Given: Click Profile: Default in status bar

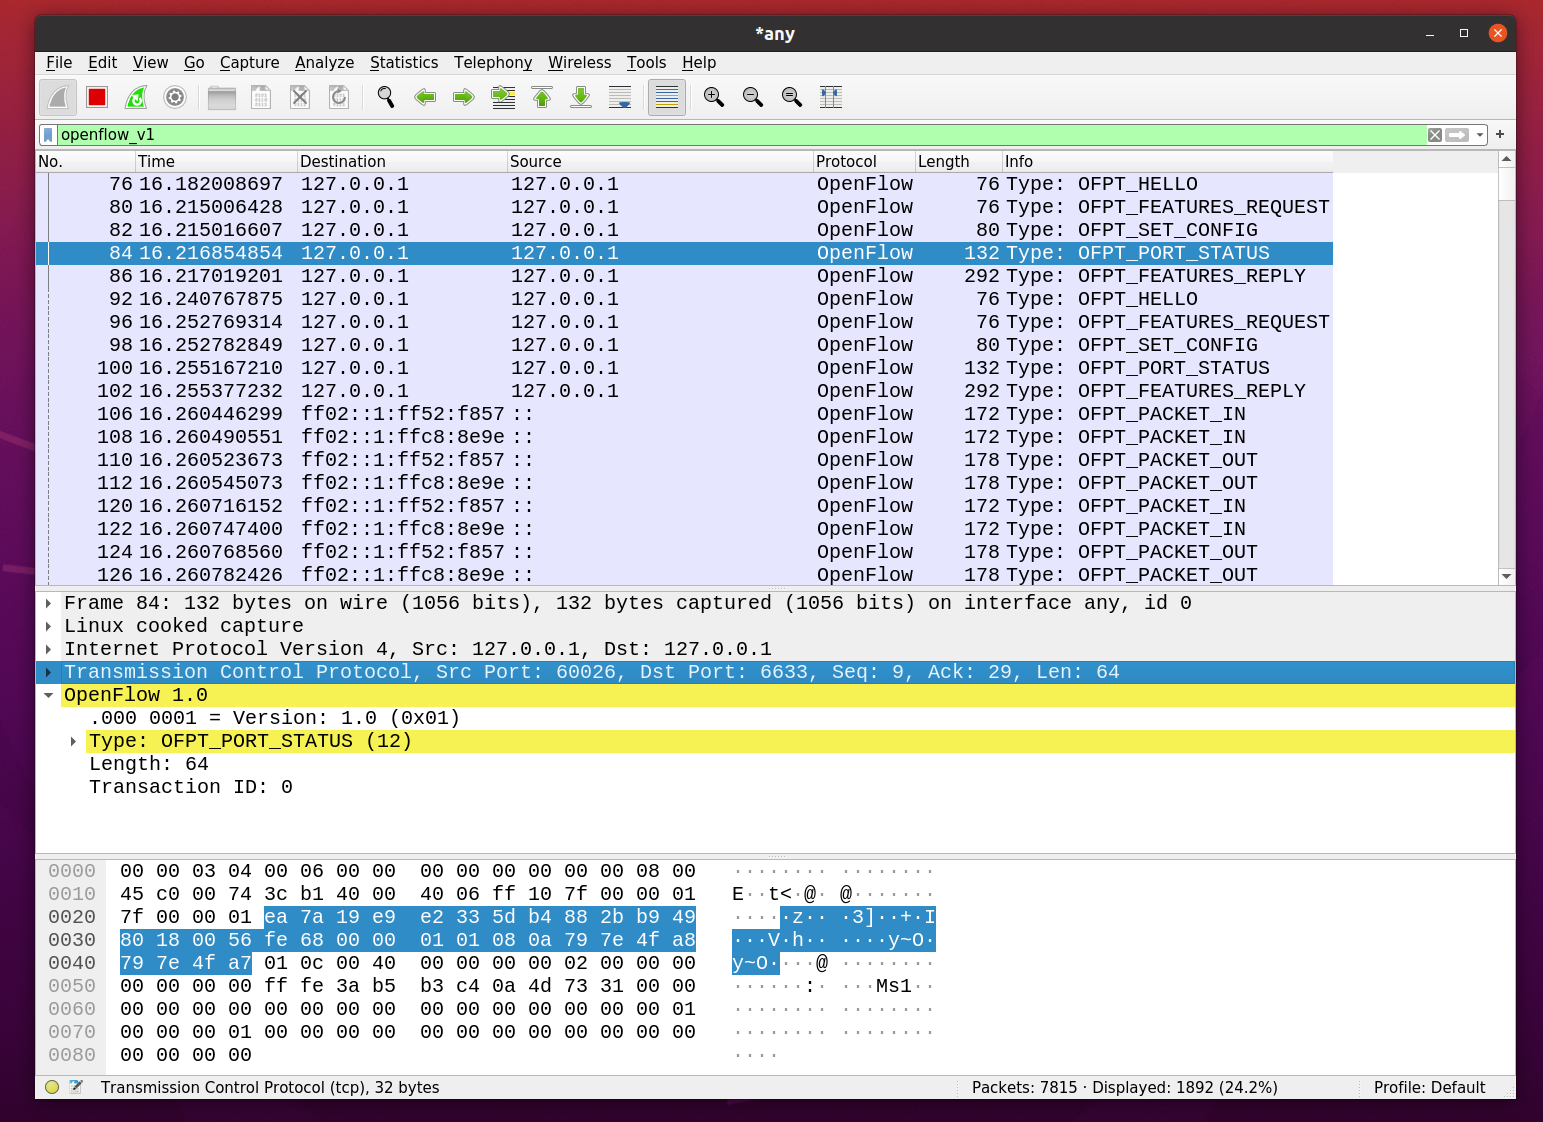Looking at the screenshot, I should 1428,1087.
